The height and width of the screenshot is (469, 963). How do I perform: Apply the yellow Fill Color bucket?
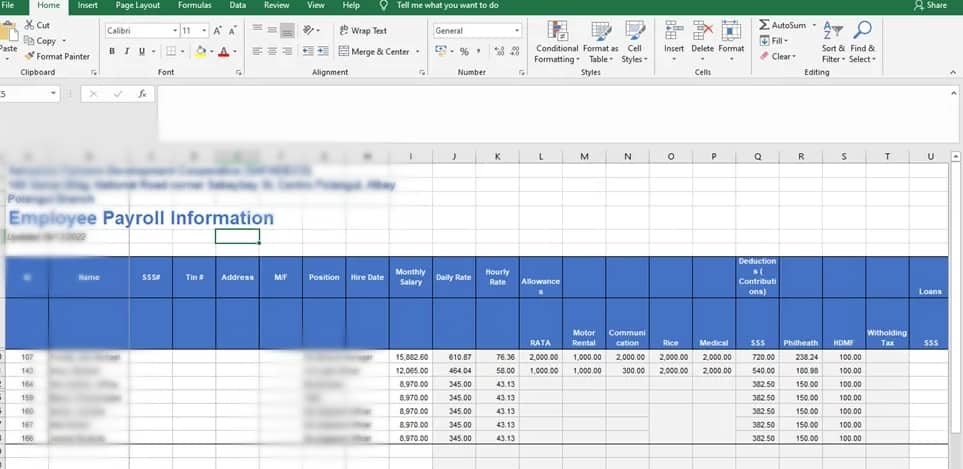point(200,52)
